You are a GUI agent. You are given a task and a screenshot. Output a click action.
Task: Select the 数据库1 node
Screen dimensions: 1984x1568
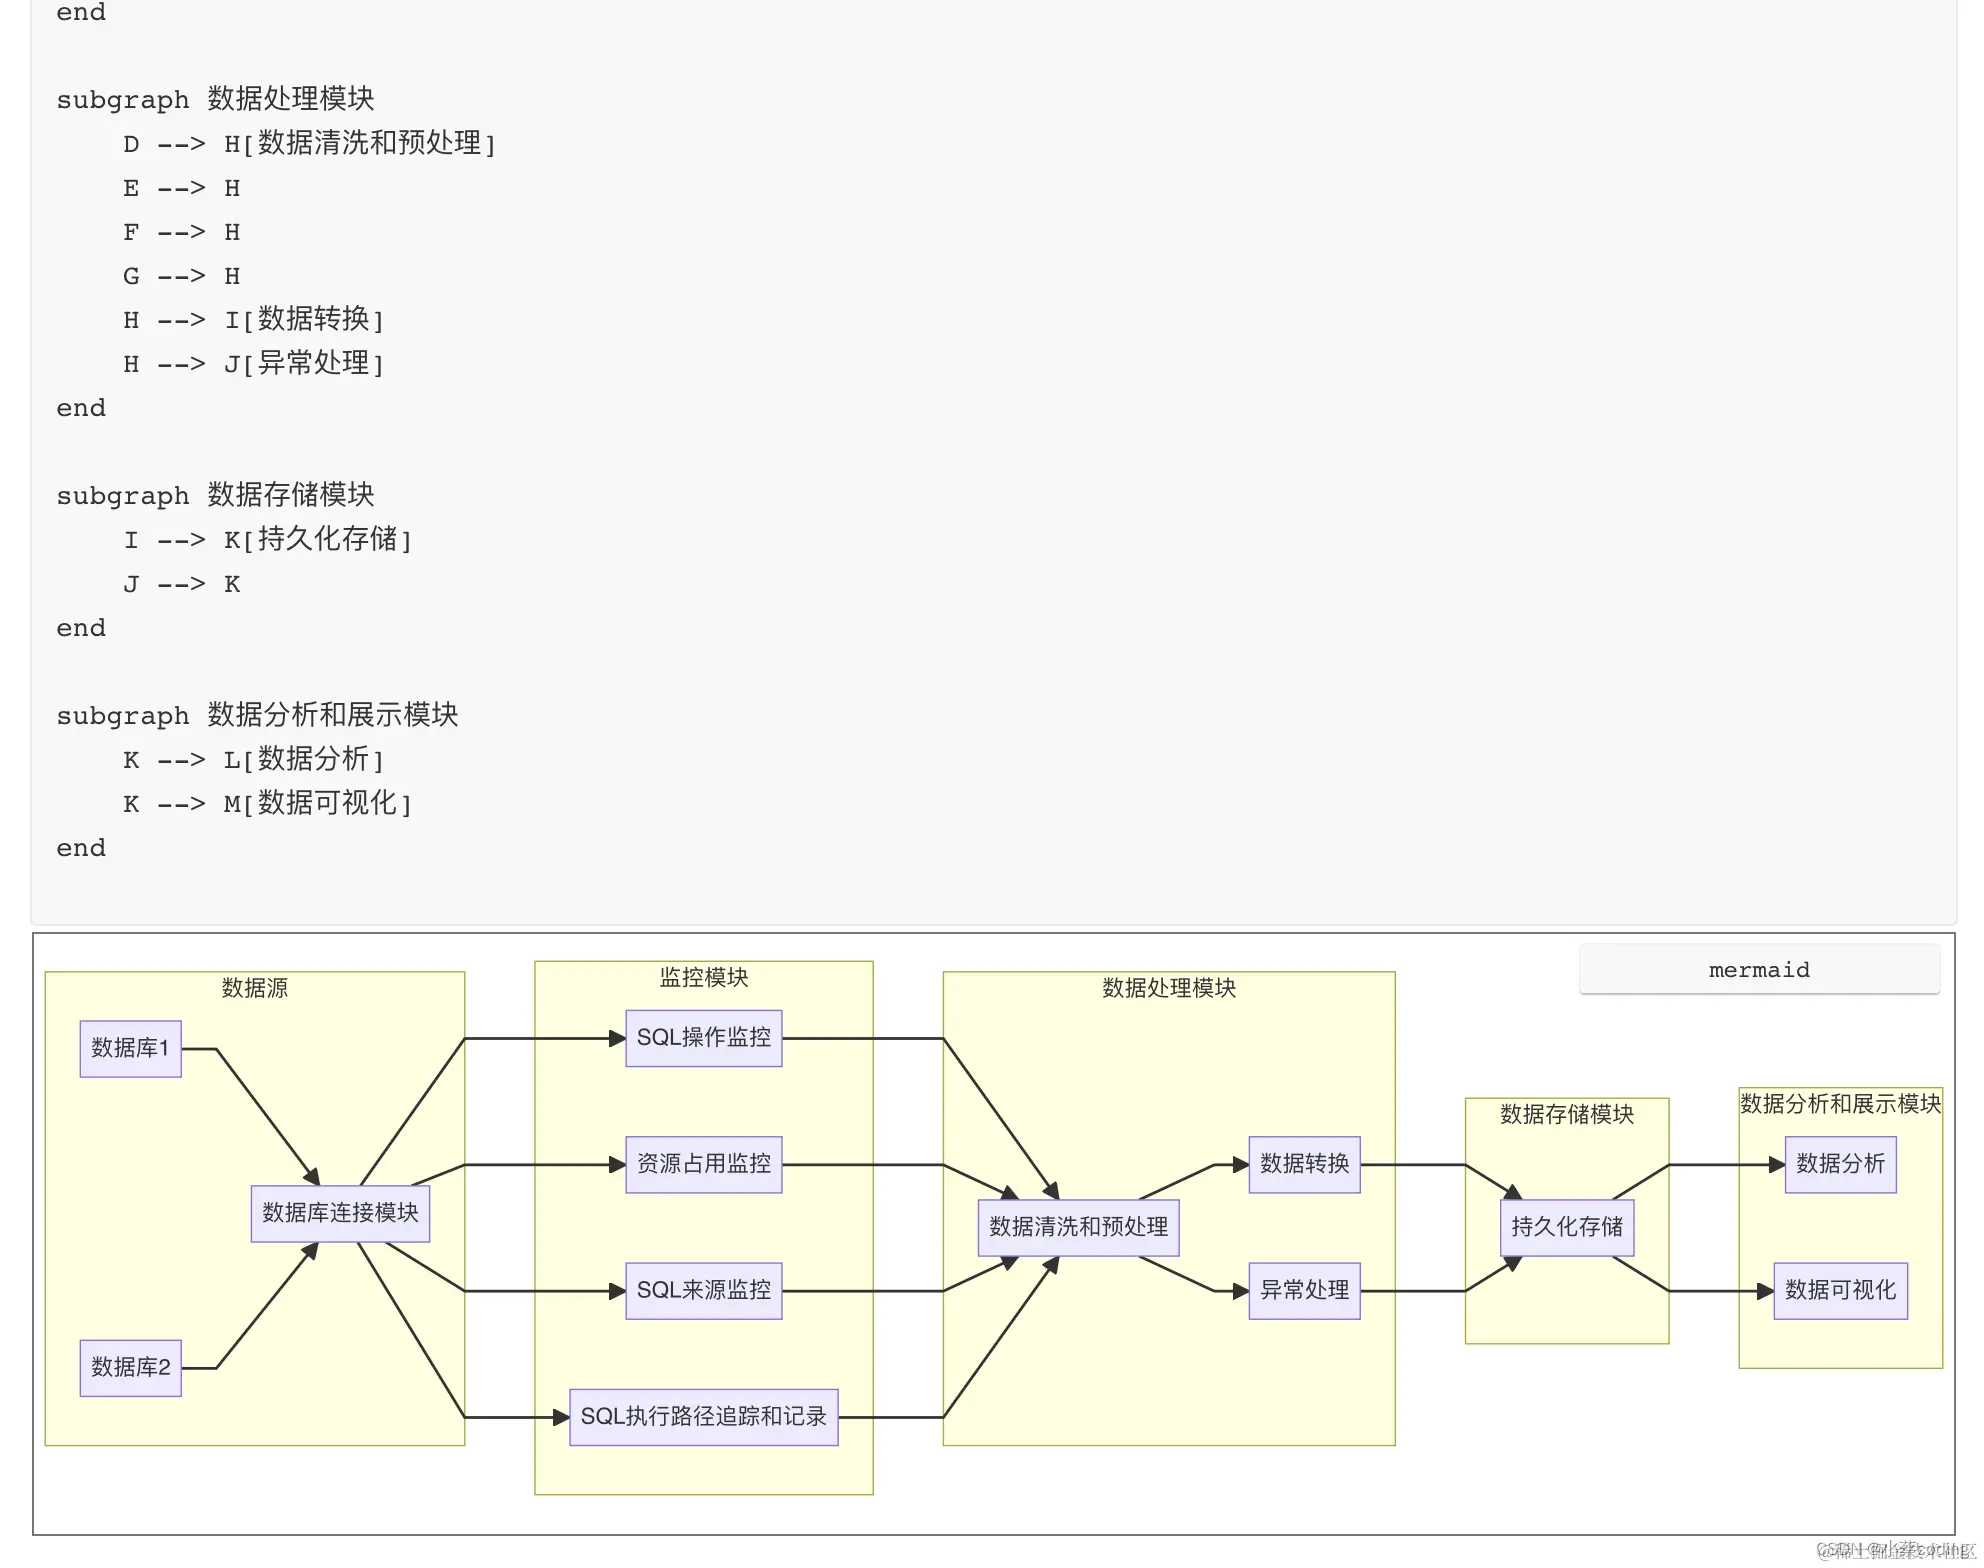130,1048
